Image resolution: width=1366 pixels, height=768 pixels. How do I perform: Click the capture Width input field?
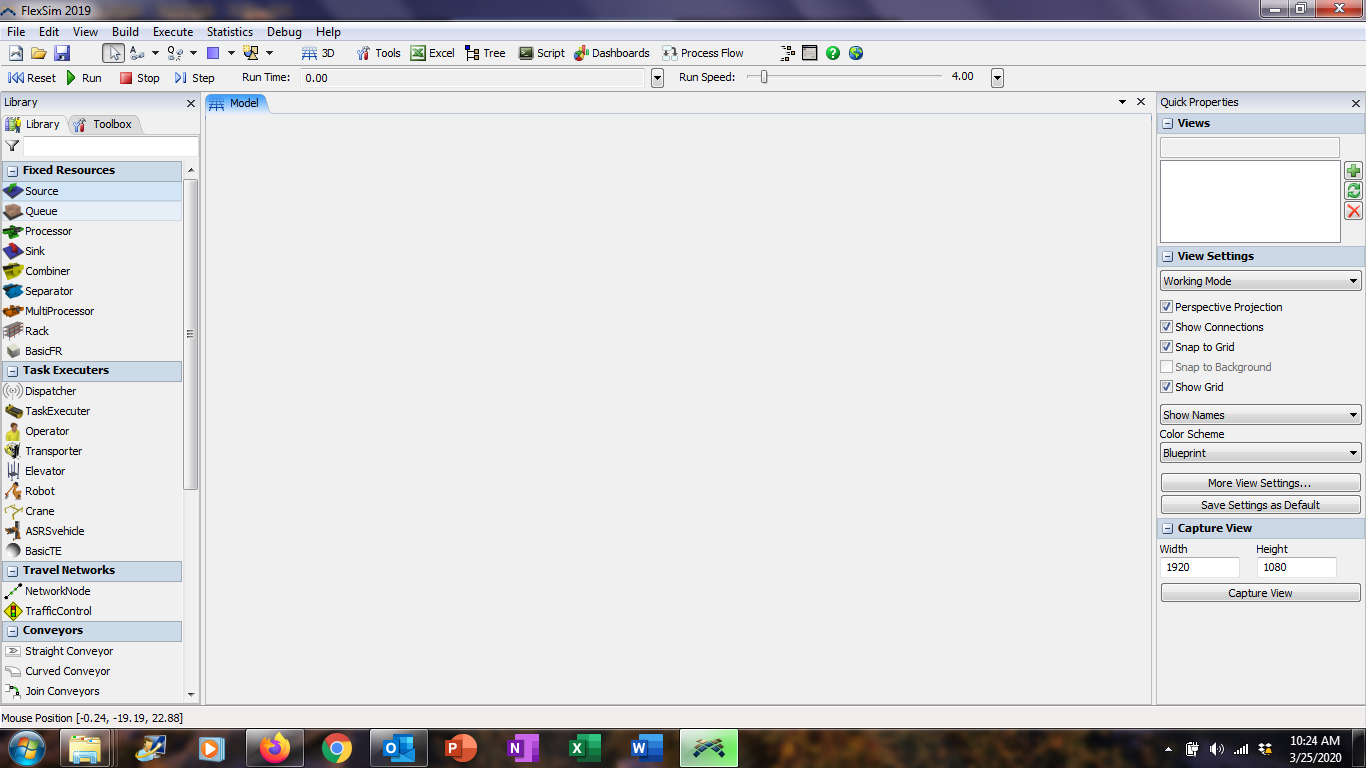tap(1200, 567)
